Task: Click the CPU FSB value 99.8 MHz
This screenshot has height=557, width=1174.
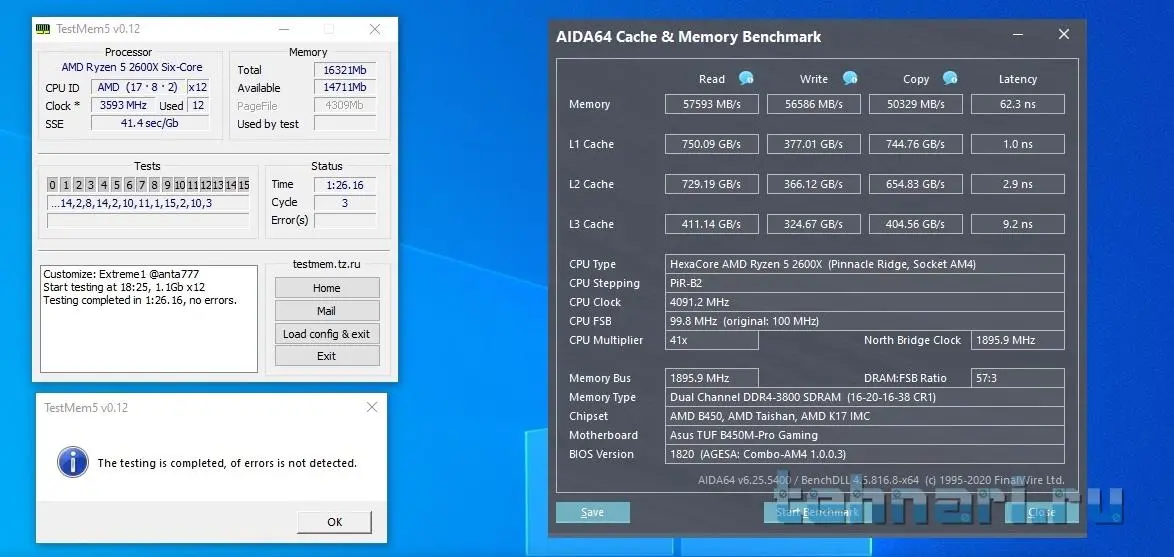Action: click(865, 321)
